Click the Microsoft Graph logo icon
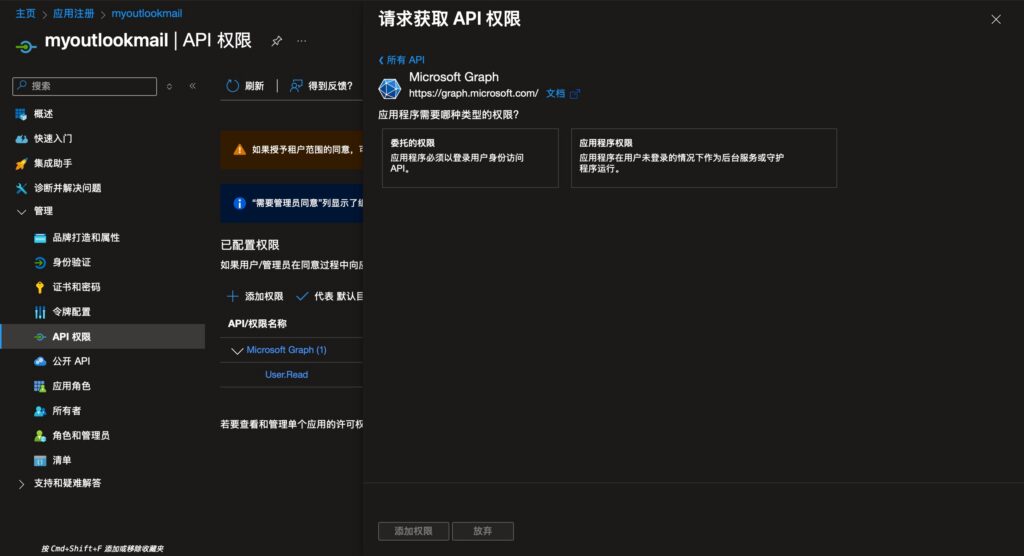Viewport: 1024px width, 556px height. coord(390,86)
